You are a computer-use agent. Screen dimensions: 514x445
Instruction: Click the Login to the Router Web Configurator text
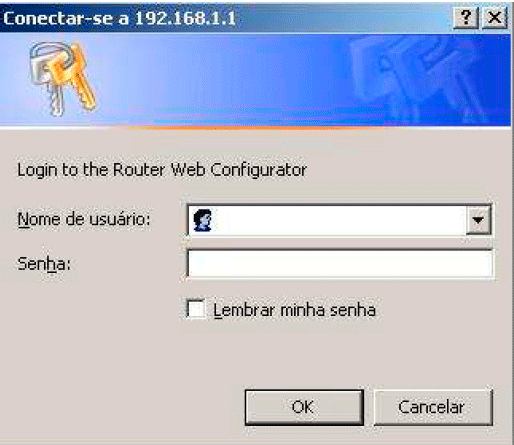pos(162,170)
